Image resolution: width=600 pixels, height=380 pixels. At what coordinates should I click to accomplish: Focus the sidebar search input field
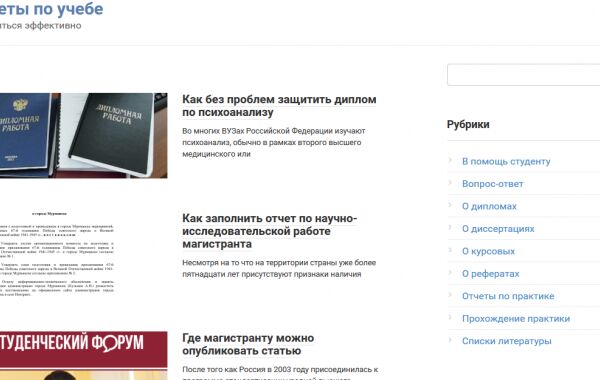click(x=523, y=75)
